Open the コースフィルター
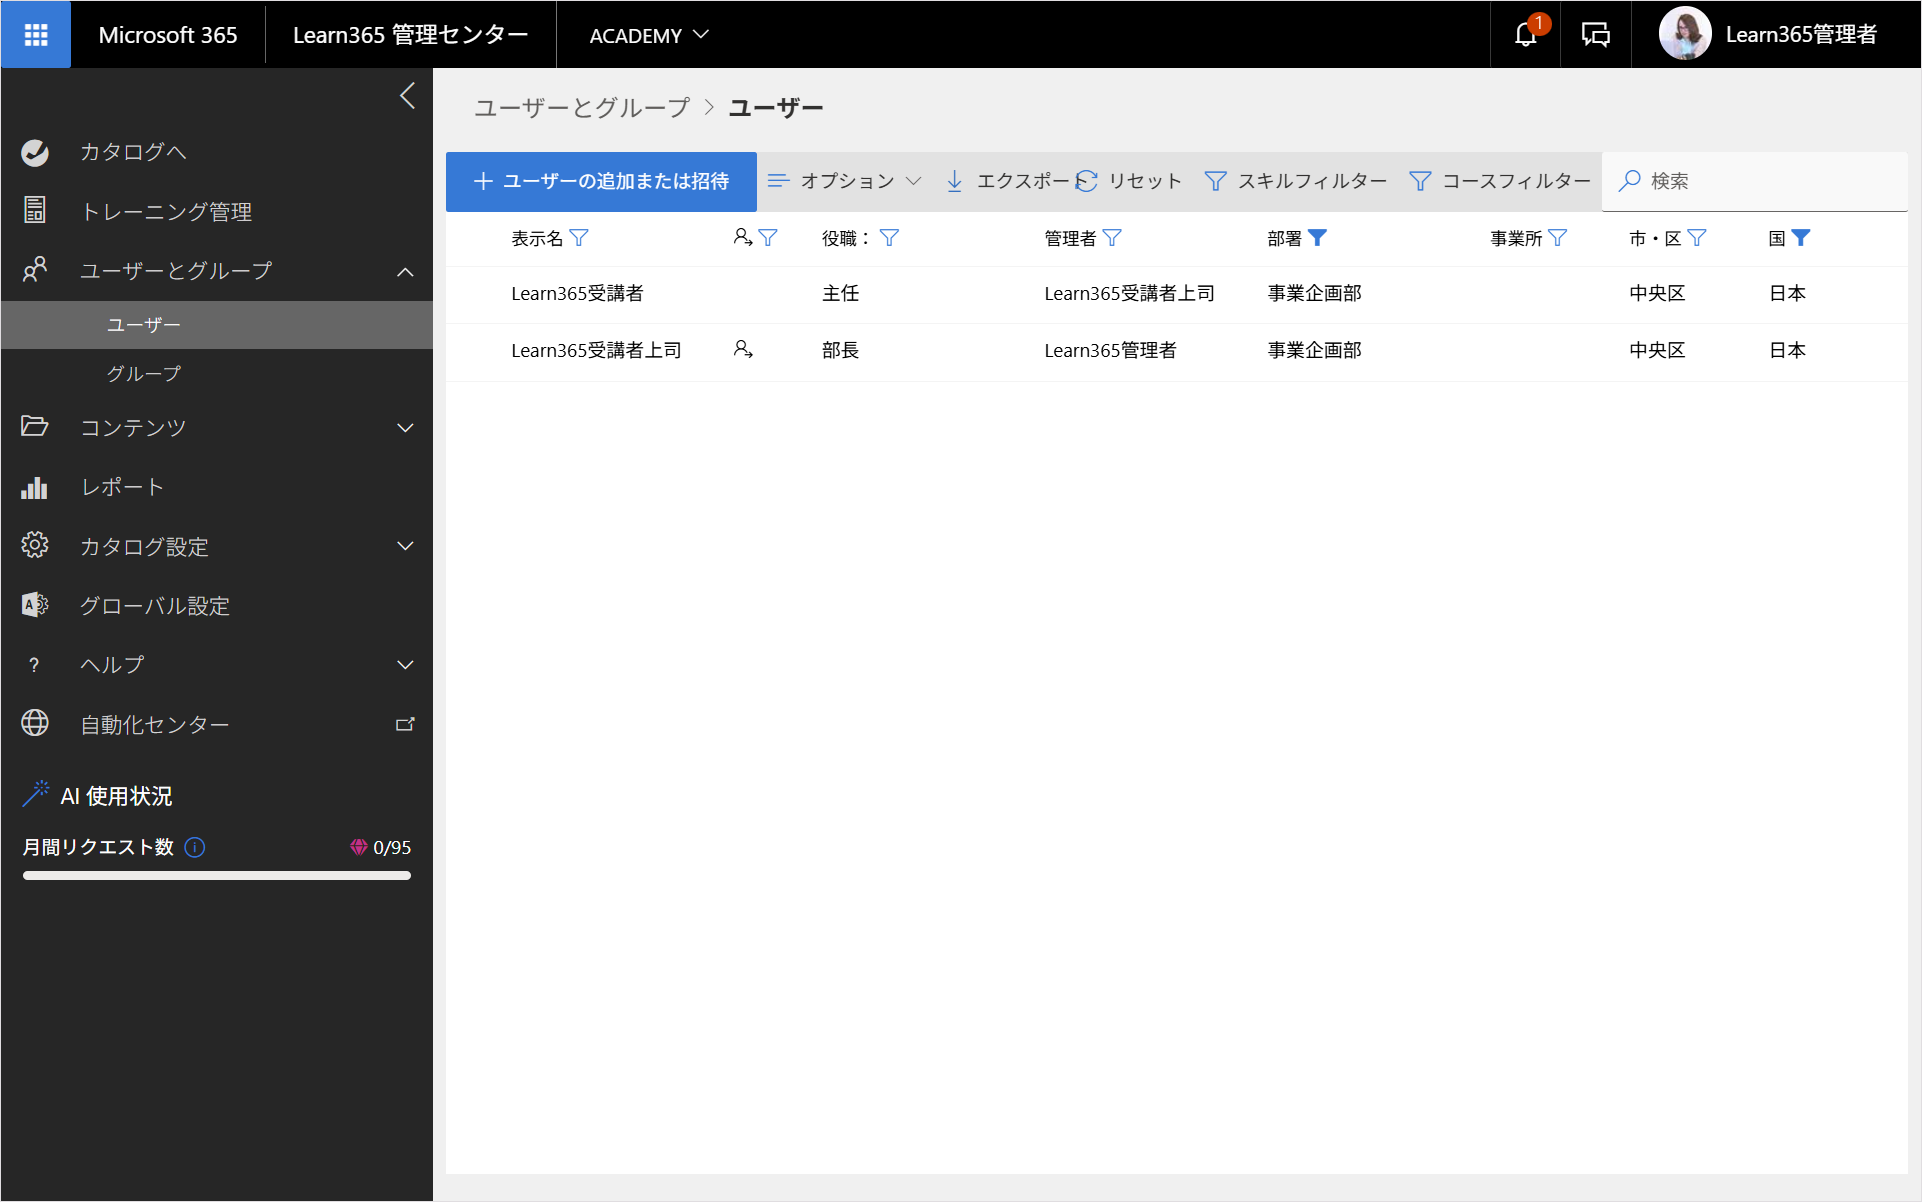The image size is (1922, 1202). tap(1500, 181)
